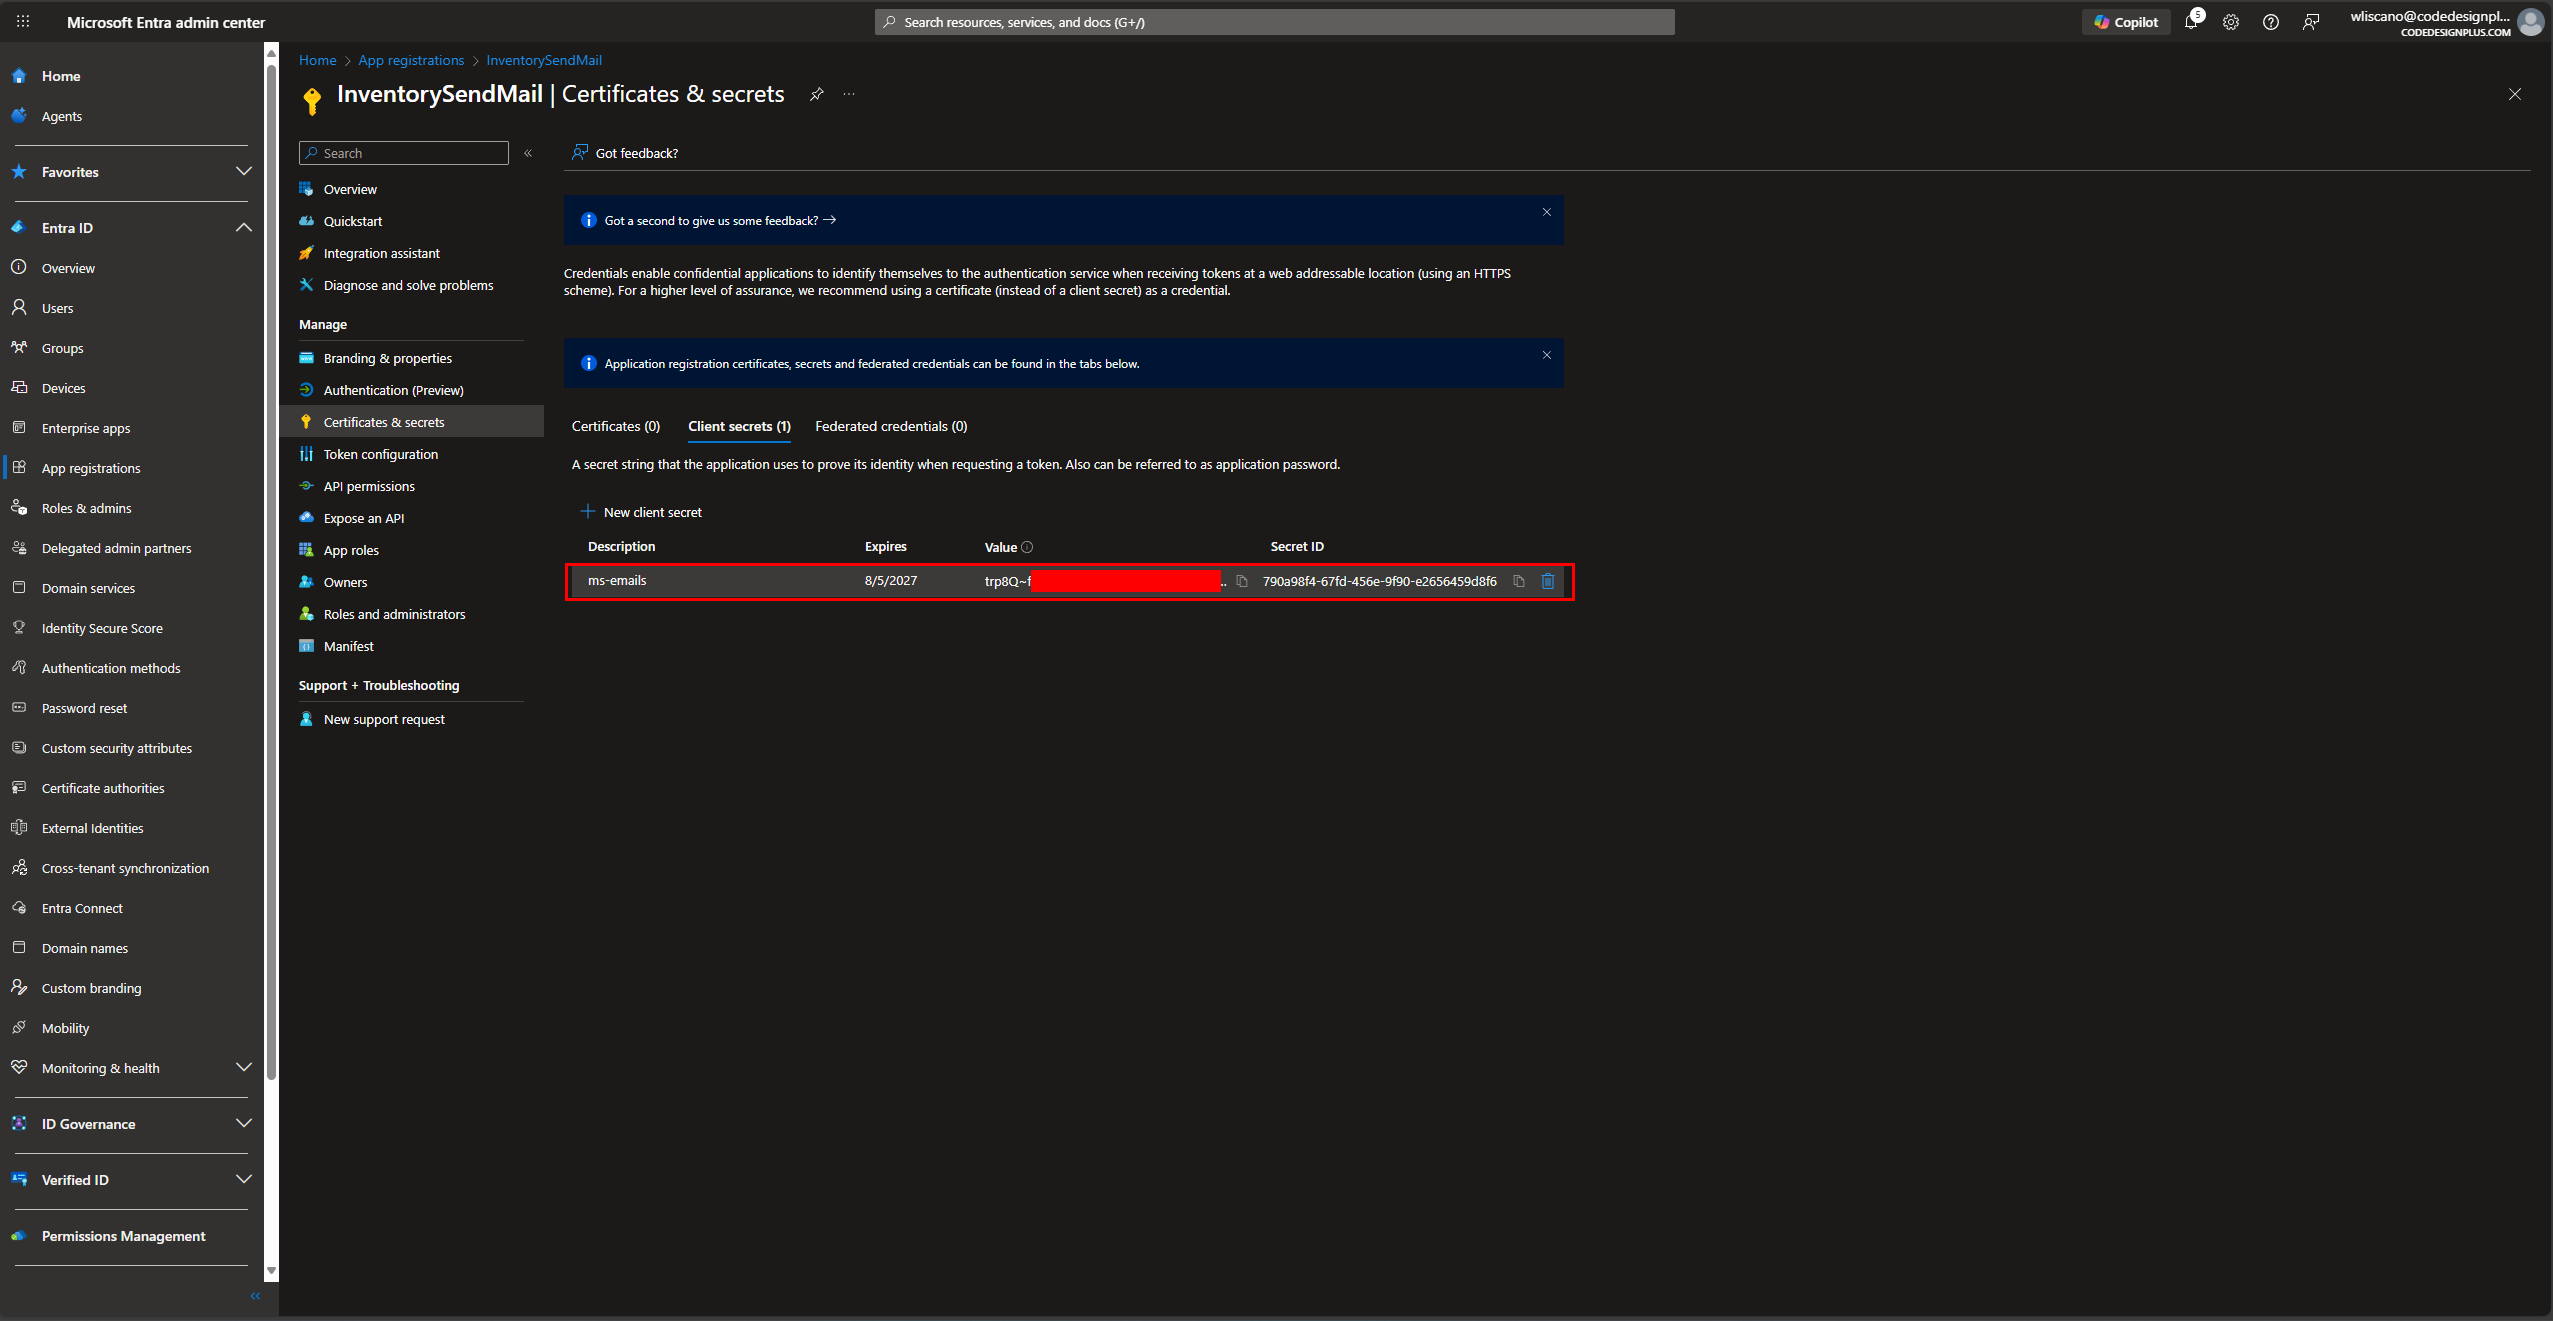Open the notifications bell icon
This screenshot has width=2553, height=1321.
pyautogui.click(x=2191, y=22)
